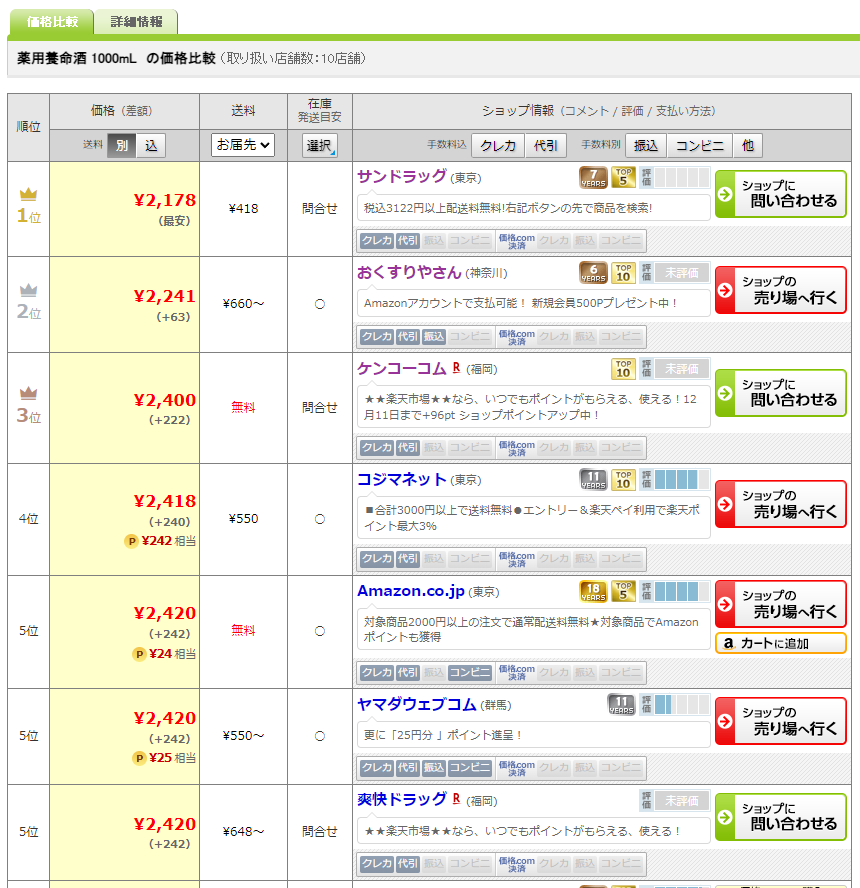Click the 11 YEARS badge for ヤマダウェブコム
This screenshot has height=888, width=860.
(621, 705)
